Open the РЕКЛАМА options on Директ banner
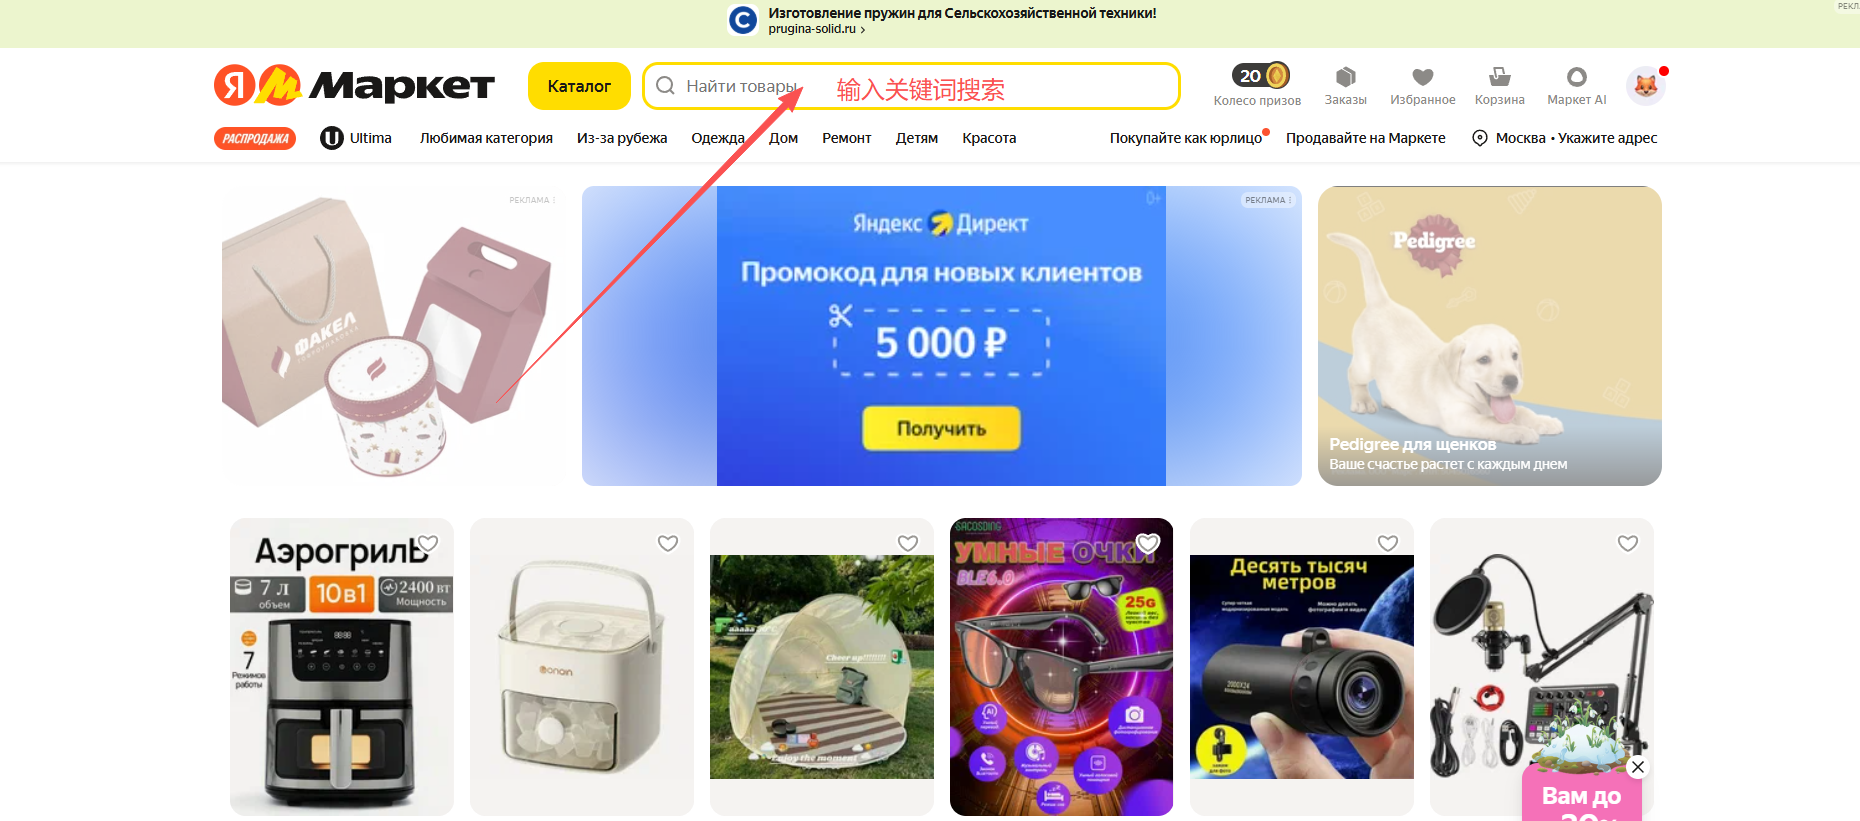Image resolution: width=1860 pixels, height=821 pixels. click(x=1268, y=200)
